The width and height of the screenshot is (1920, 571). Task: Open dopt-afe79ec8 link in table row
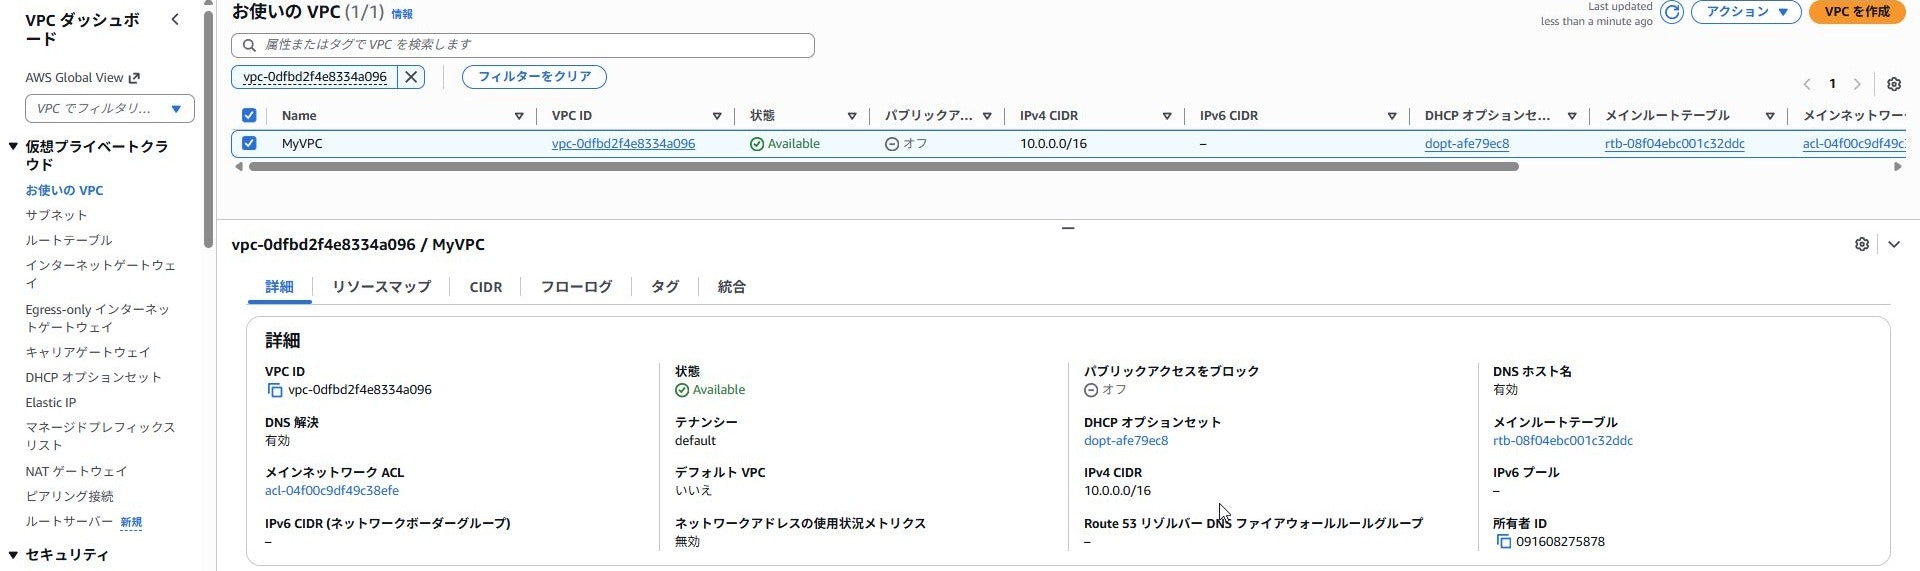[1467, 144]
